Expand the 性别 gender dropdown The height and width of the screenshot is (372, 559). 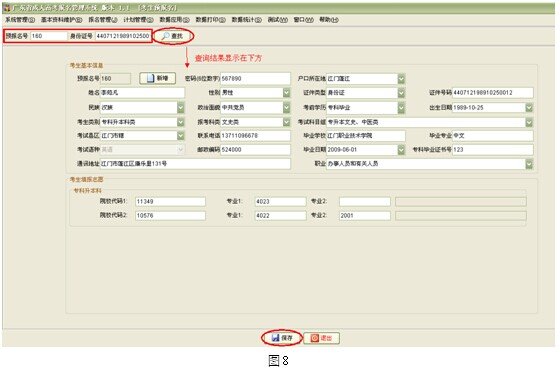click(287, 93)
